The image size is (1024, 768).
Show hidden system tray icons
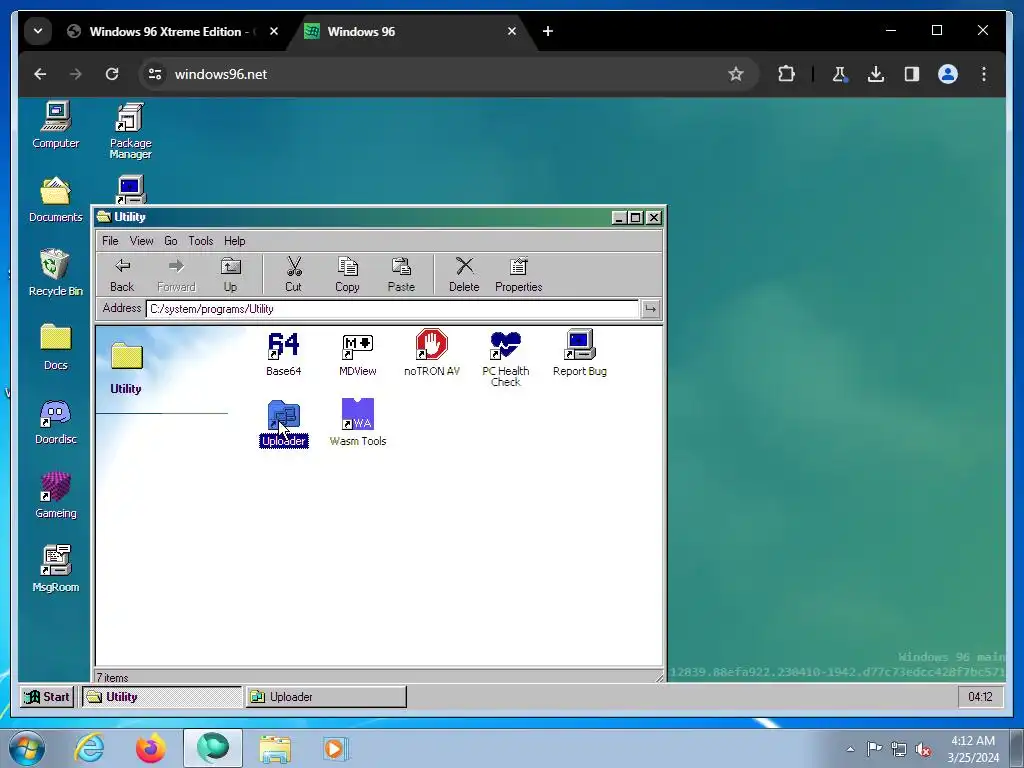tap(850, 749)
